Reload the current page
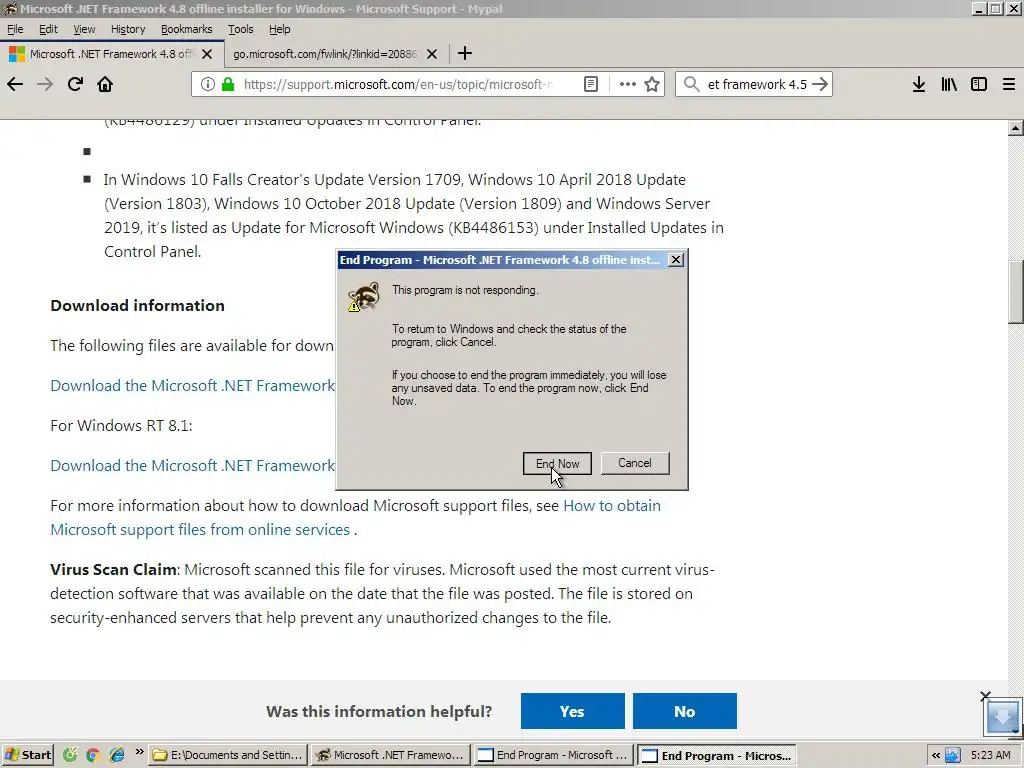 (75, 84)
